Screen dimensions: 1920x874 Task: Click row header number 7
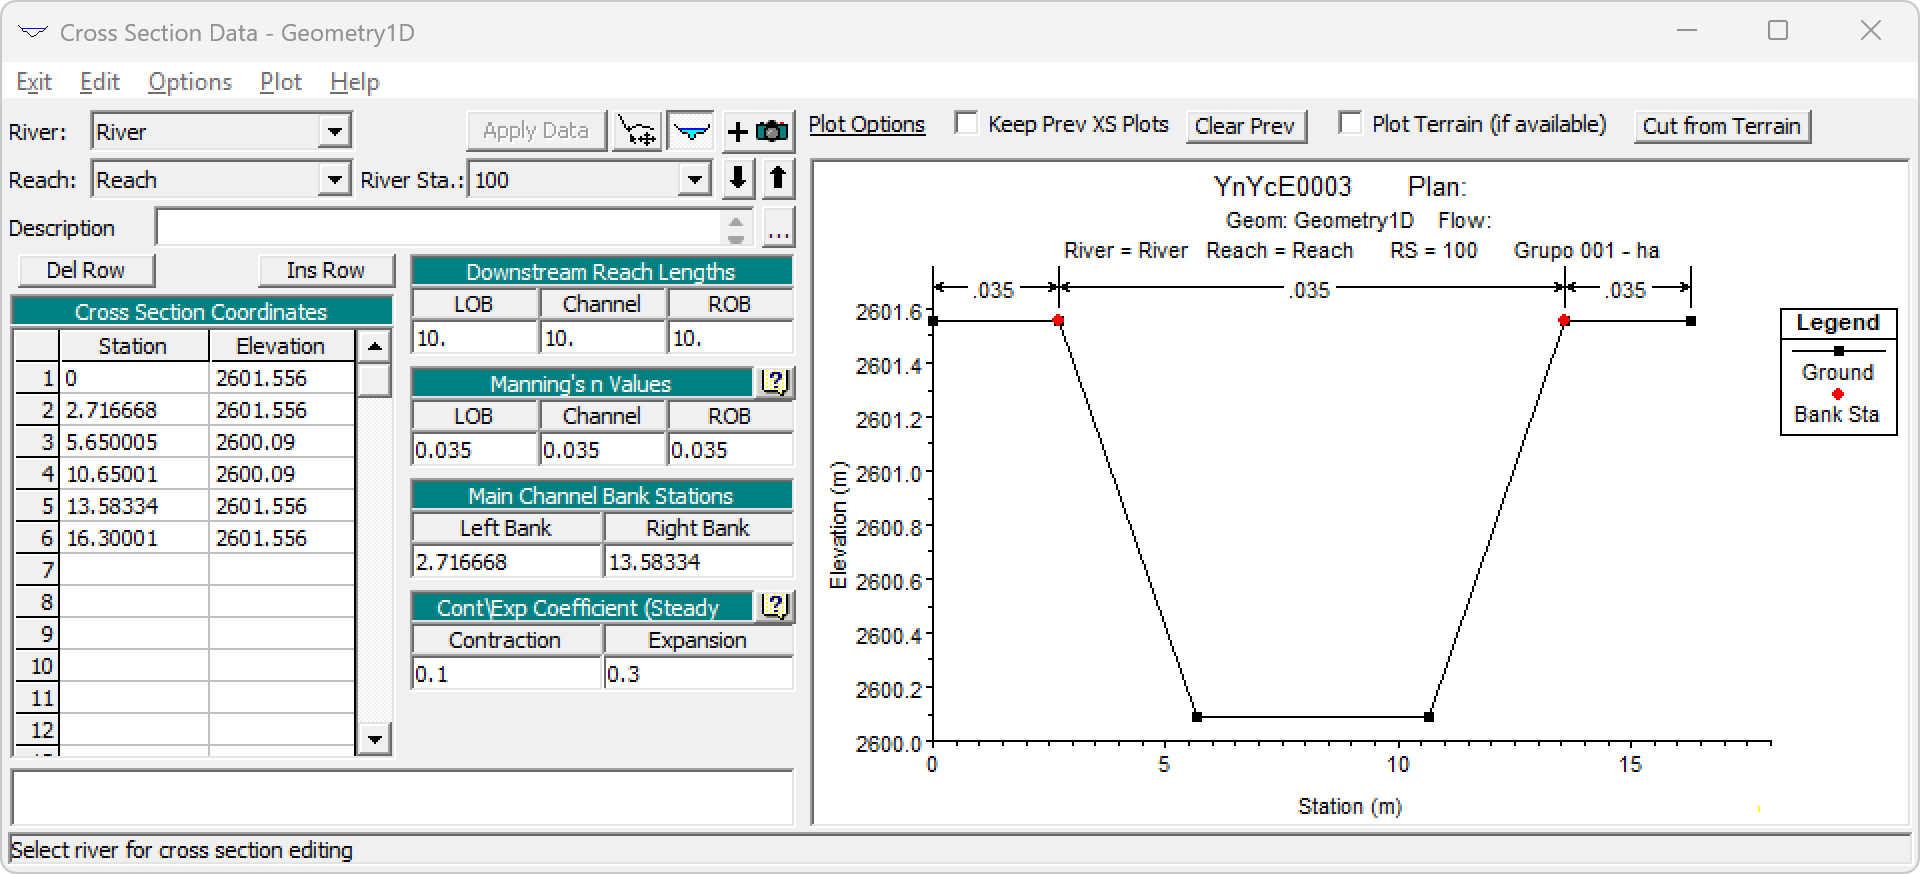[x=37, y=570]
